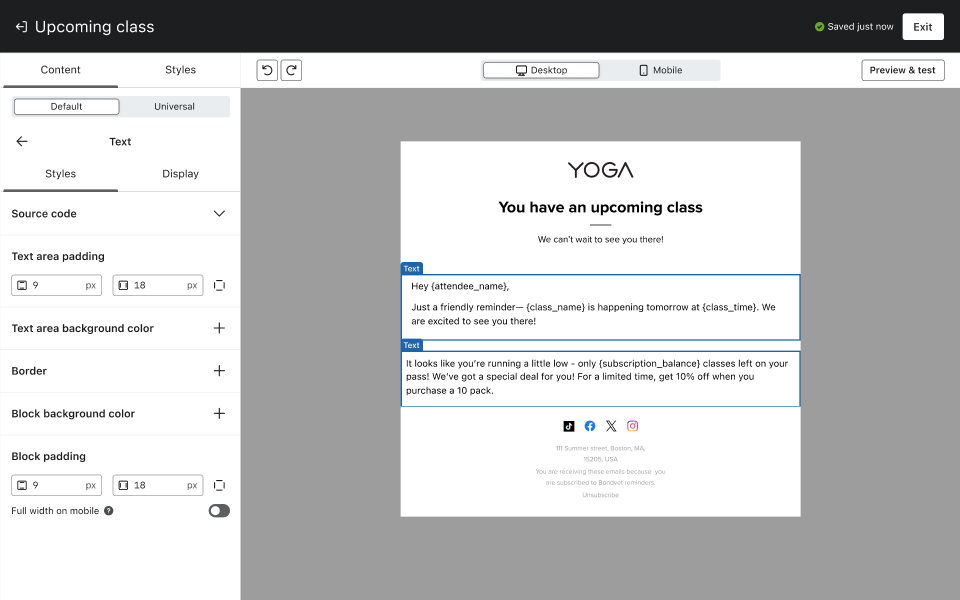This screenshot has width=960, height=600.
Task: Select the Hey {attendee_name} text block
Action: click(601, 307)
